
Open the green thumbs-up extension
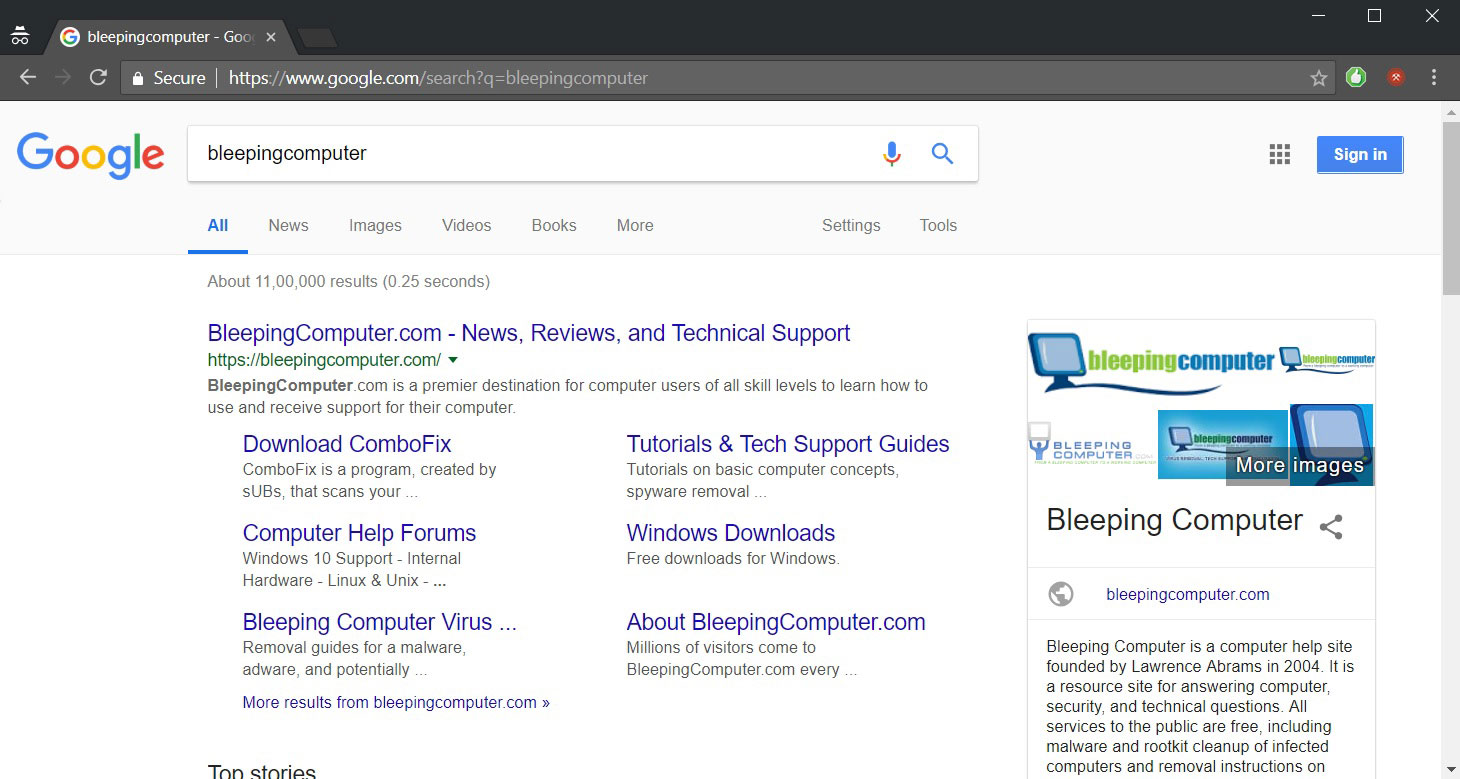pyautogui.click(x=1356, y=77)
